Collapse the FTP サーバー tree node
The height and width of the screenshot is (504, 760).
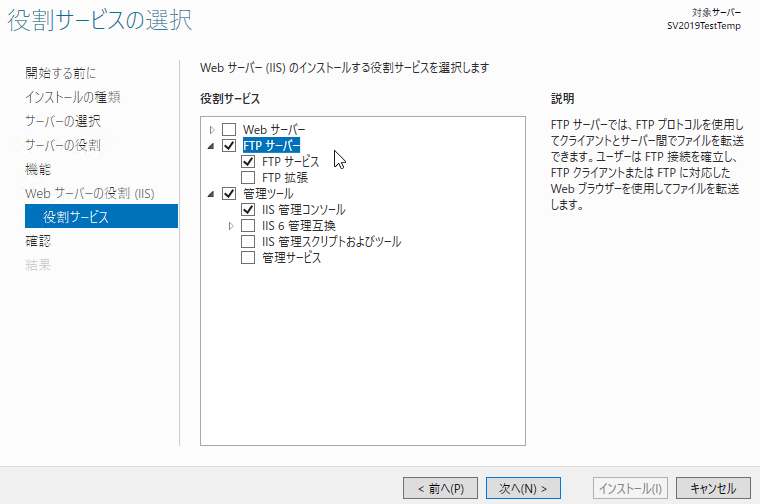point(211,146)
